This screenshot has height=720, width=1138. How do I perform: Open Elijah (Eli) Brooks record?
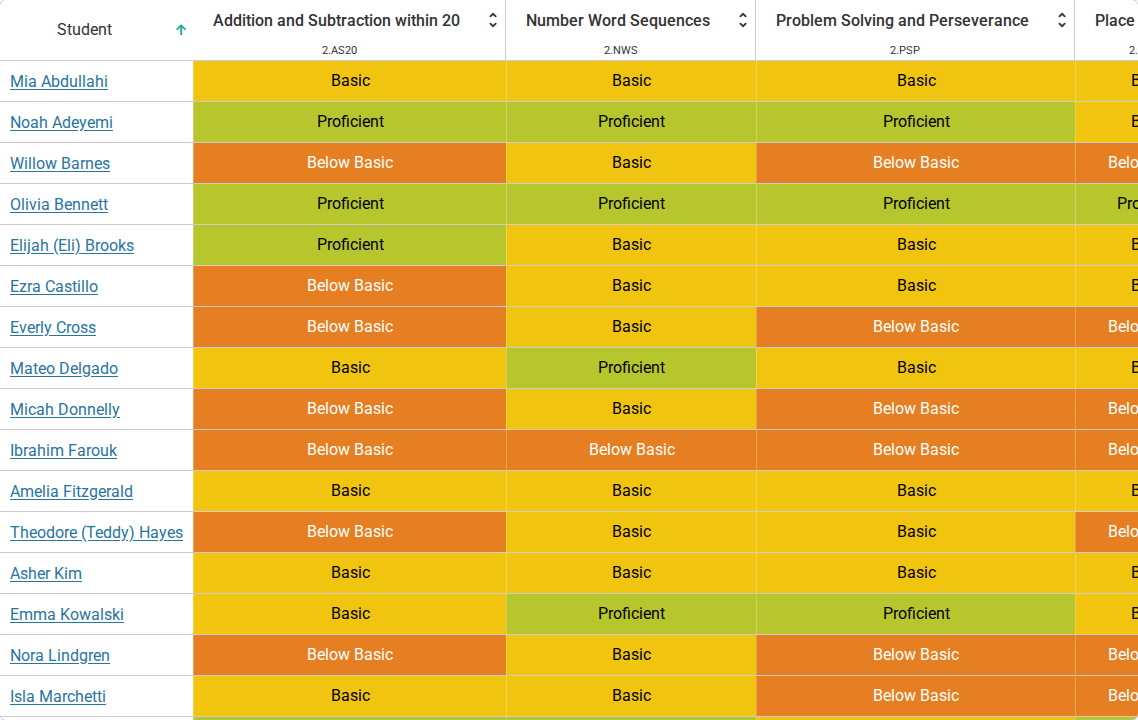click(x=72, y=245)
